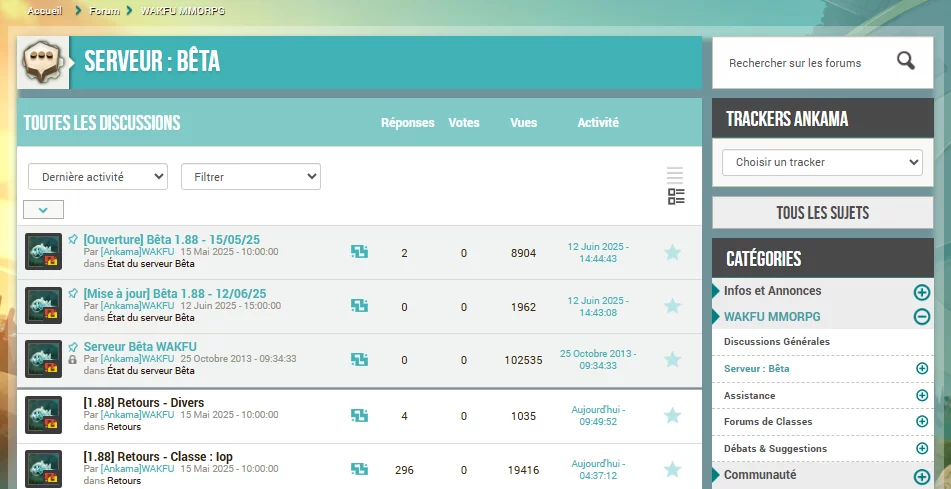
Task: Open Forums de Classes category link
Action: 768,422
